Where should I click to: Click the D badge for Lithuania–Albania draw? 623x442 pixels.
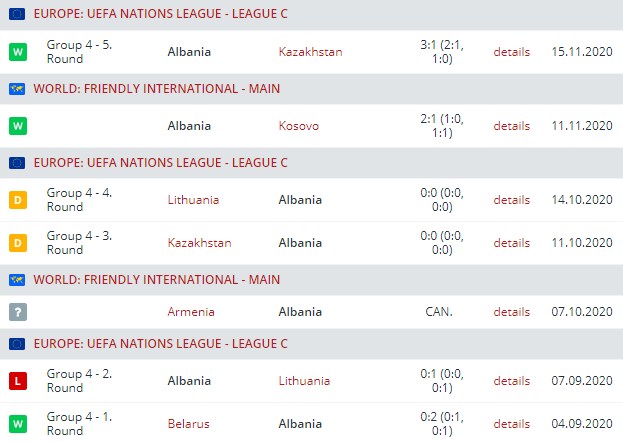pos(17,200)
